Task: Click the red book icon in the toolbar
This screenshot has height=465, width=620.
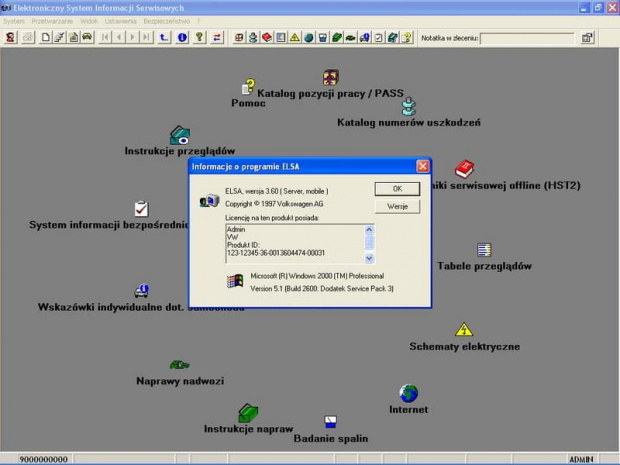Action: tap(267, 38)
